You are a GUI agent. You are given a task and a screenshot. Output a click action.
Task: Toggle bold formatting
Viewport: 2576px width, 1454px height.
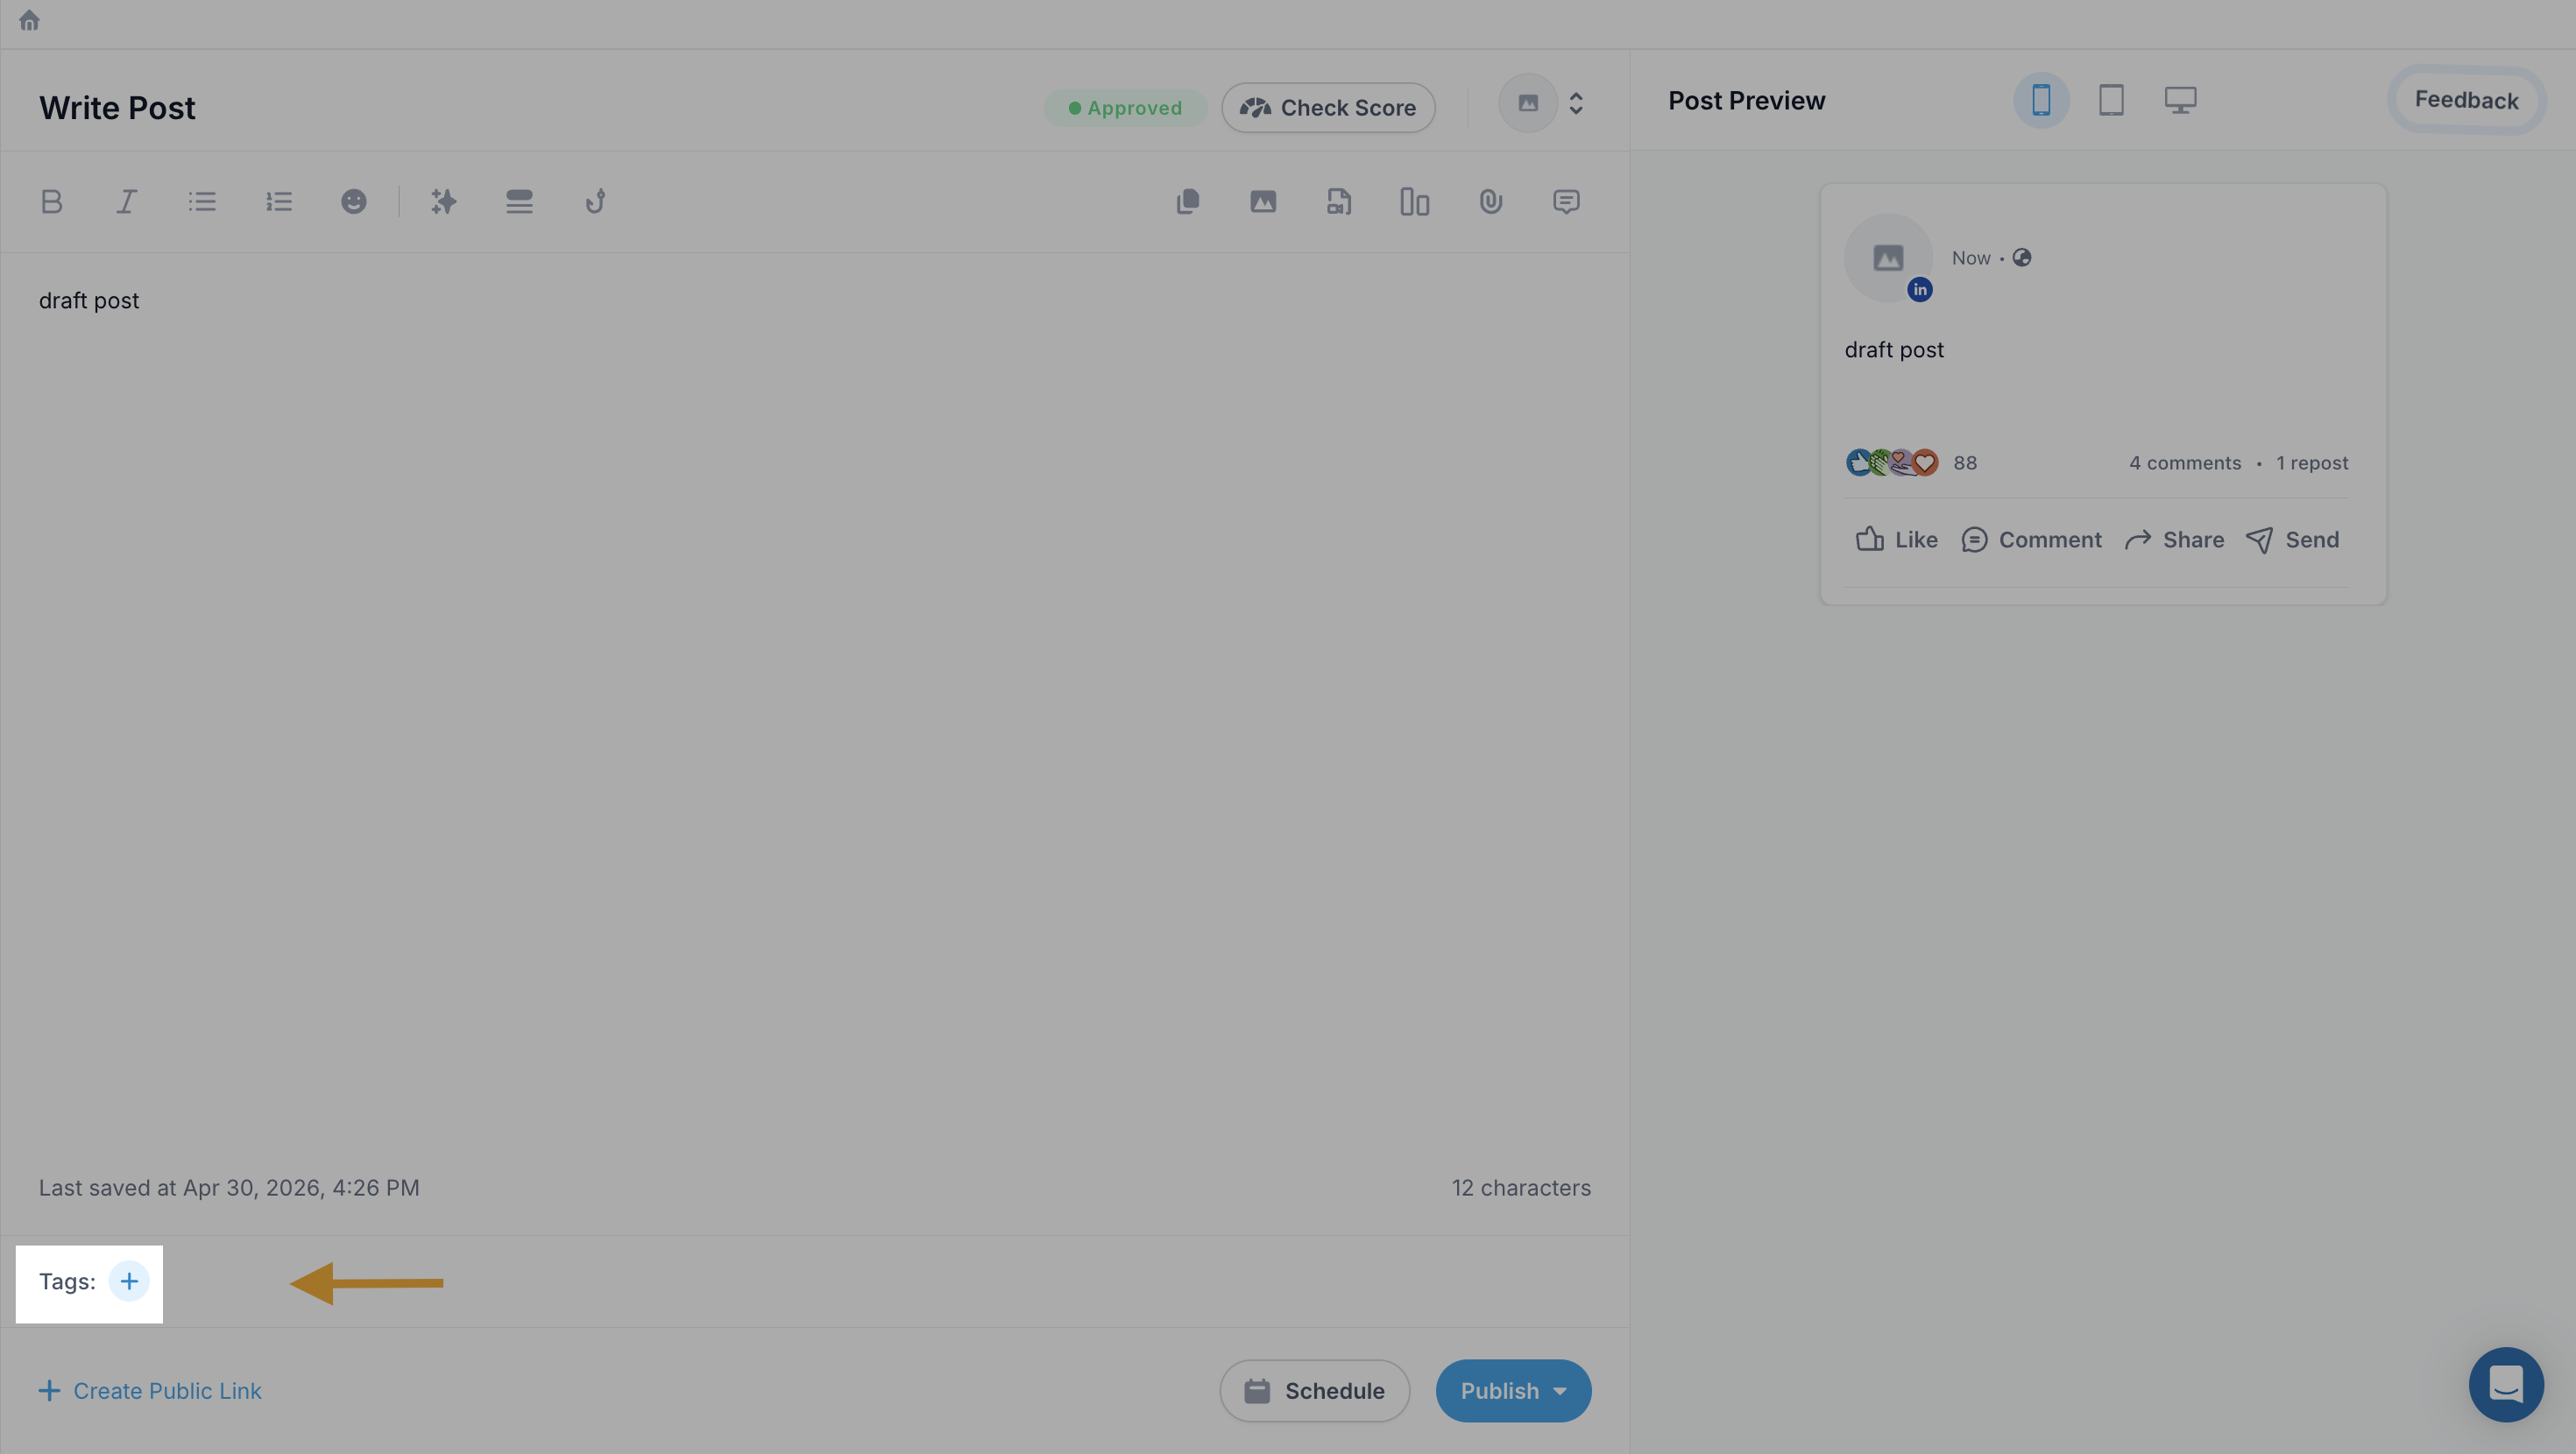click(52, 202)
